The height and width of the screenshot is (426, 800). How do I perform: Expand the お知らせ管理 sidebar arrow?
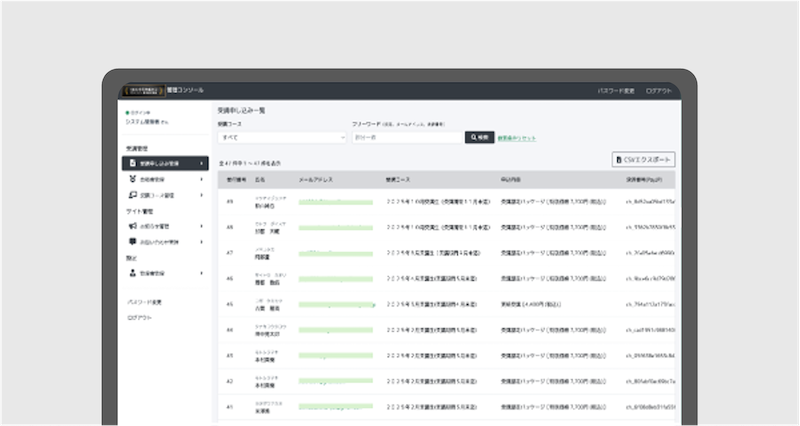[202, 226]
